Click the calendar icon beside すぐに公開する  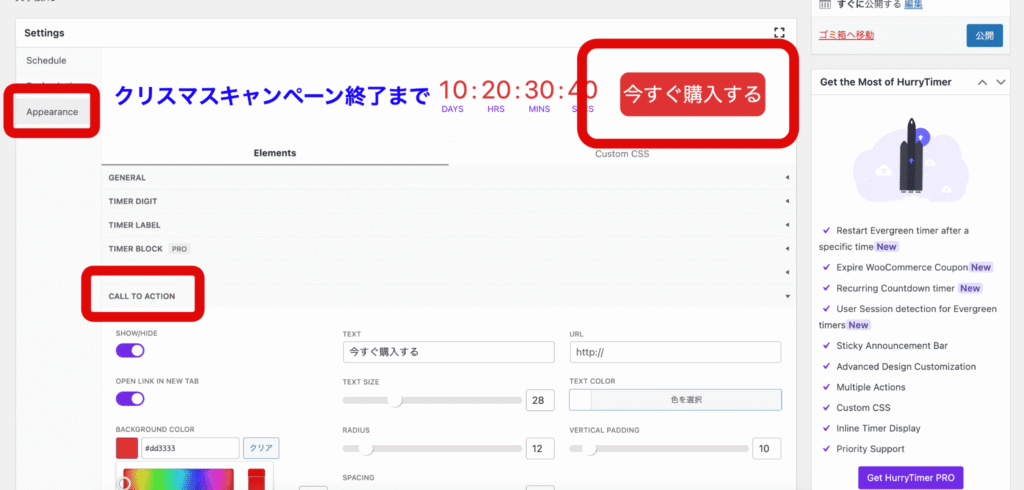pos(825,4)
